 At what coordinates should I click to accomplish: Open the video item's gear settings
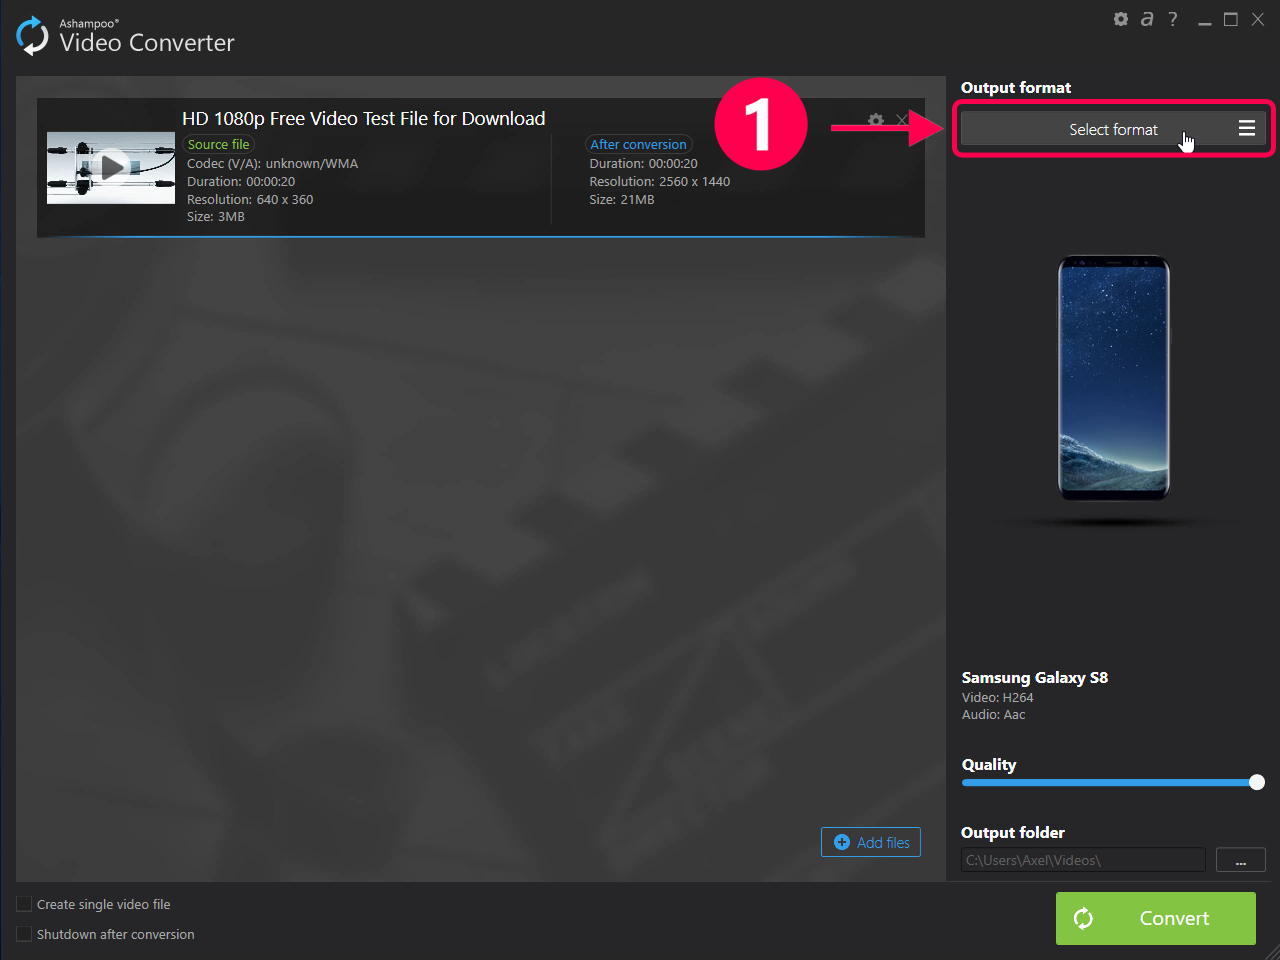coord(876,120)
